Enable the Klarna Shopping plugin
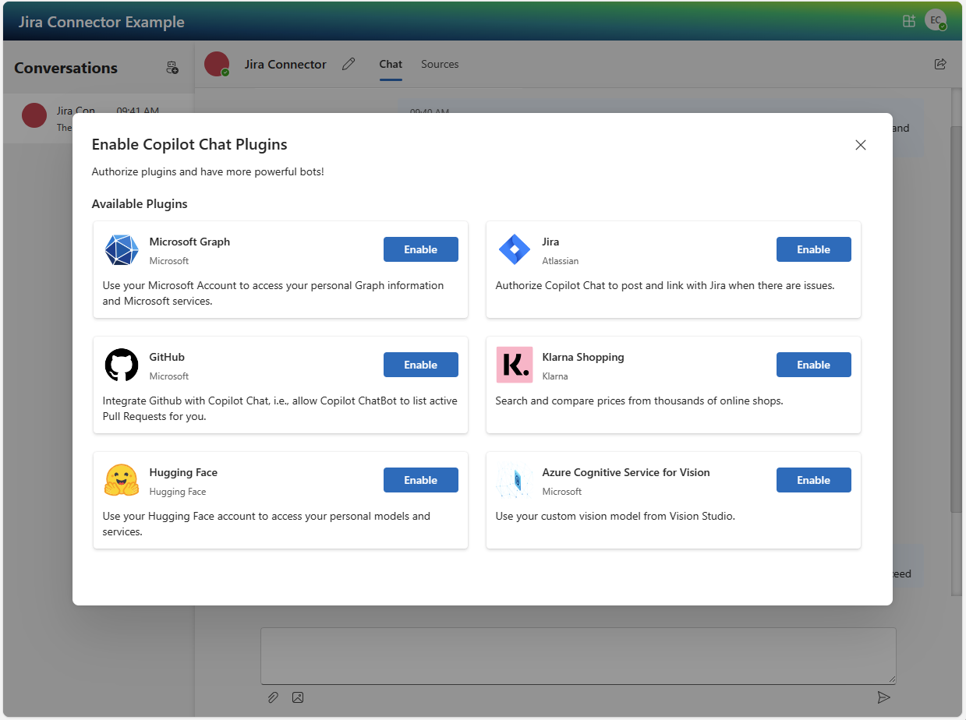 click(813, 365)
